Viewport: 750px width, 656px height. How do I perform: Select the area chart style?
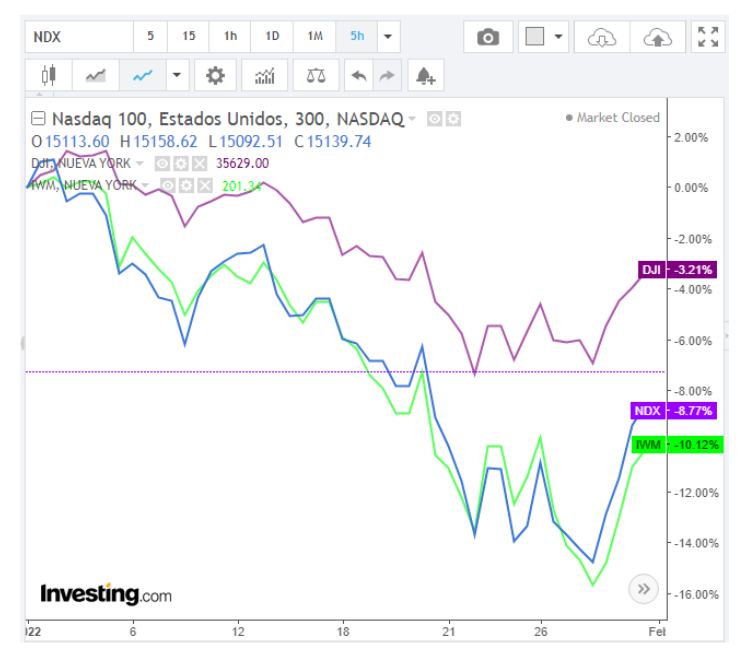click(x=96, y=75)
